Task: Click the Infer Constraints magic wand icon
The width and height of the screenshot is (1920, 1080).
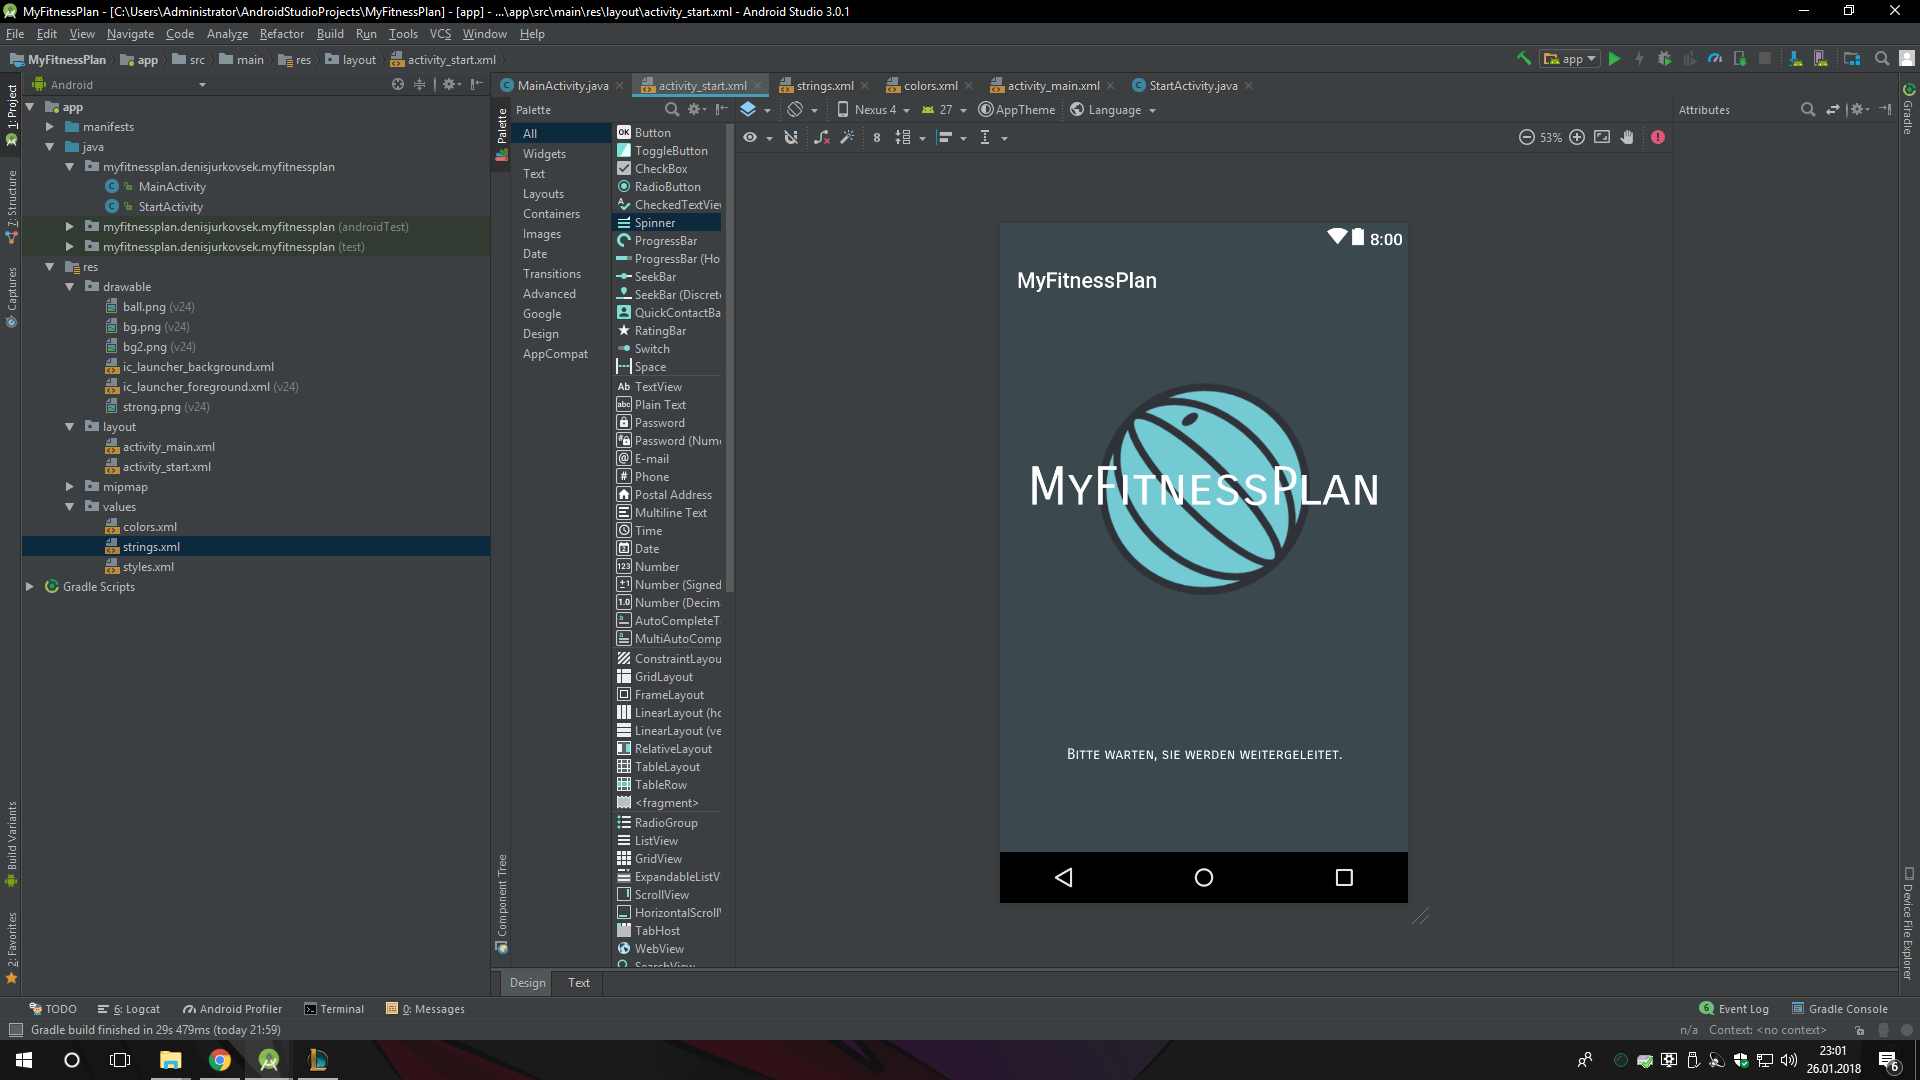Action: tap(847, 138)
